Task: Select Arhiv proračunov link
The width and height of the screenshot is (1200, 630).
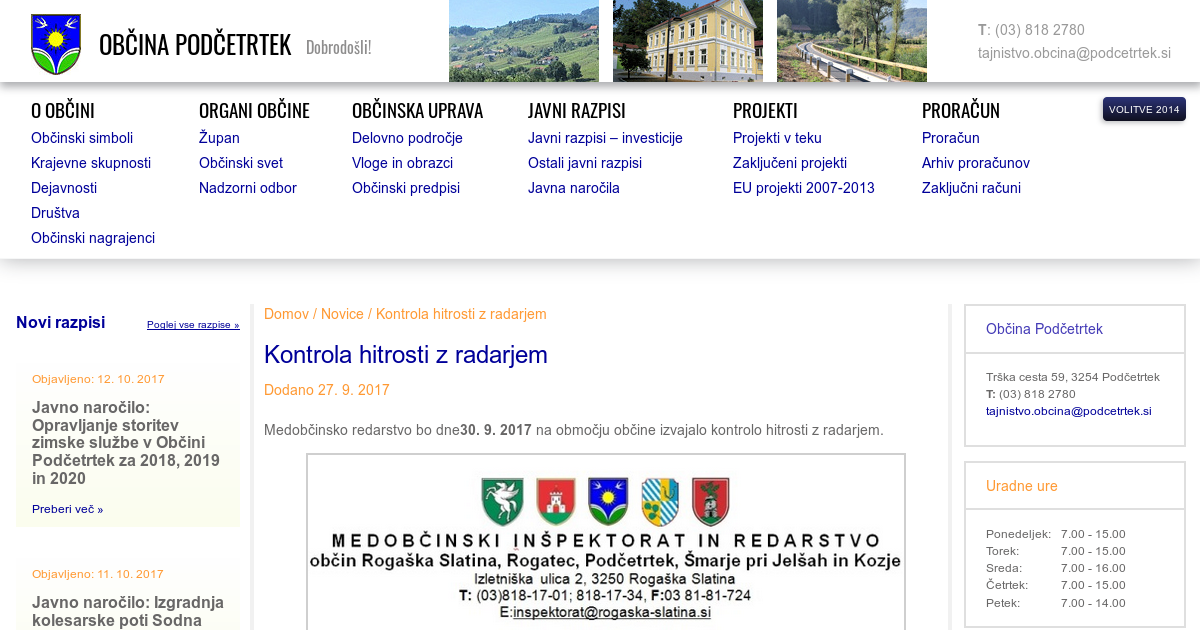Action: pyautogui.click(x=975, y=163)
